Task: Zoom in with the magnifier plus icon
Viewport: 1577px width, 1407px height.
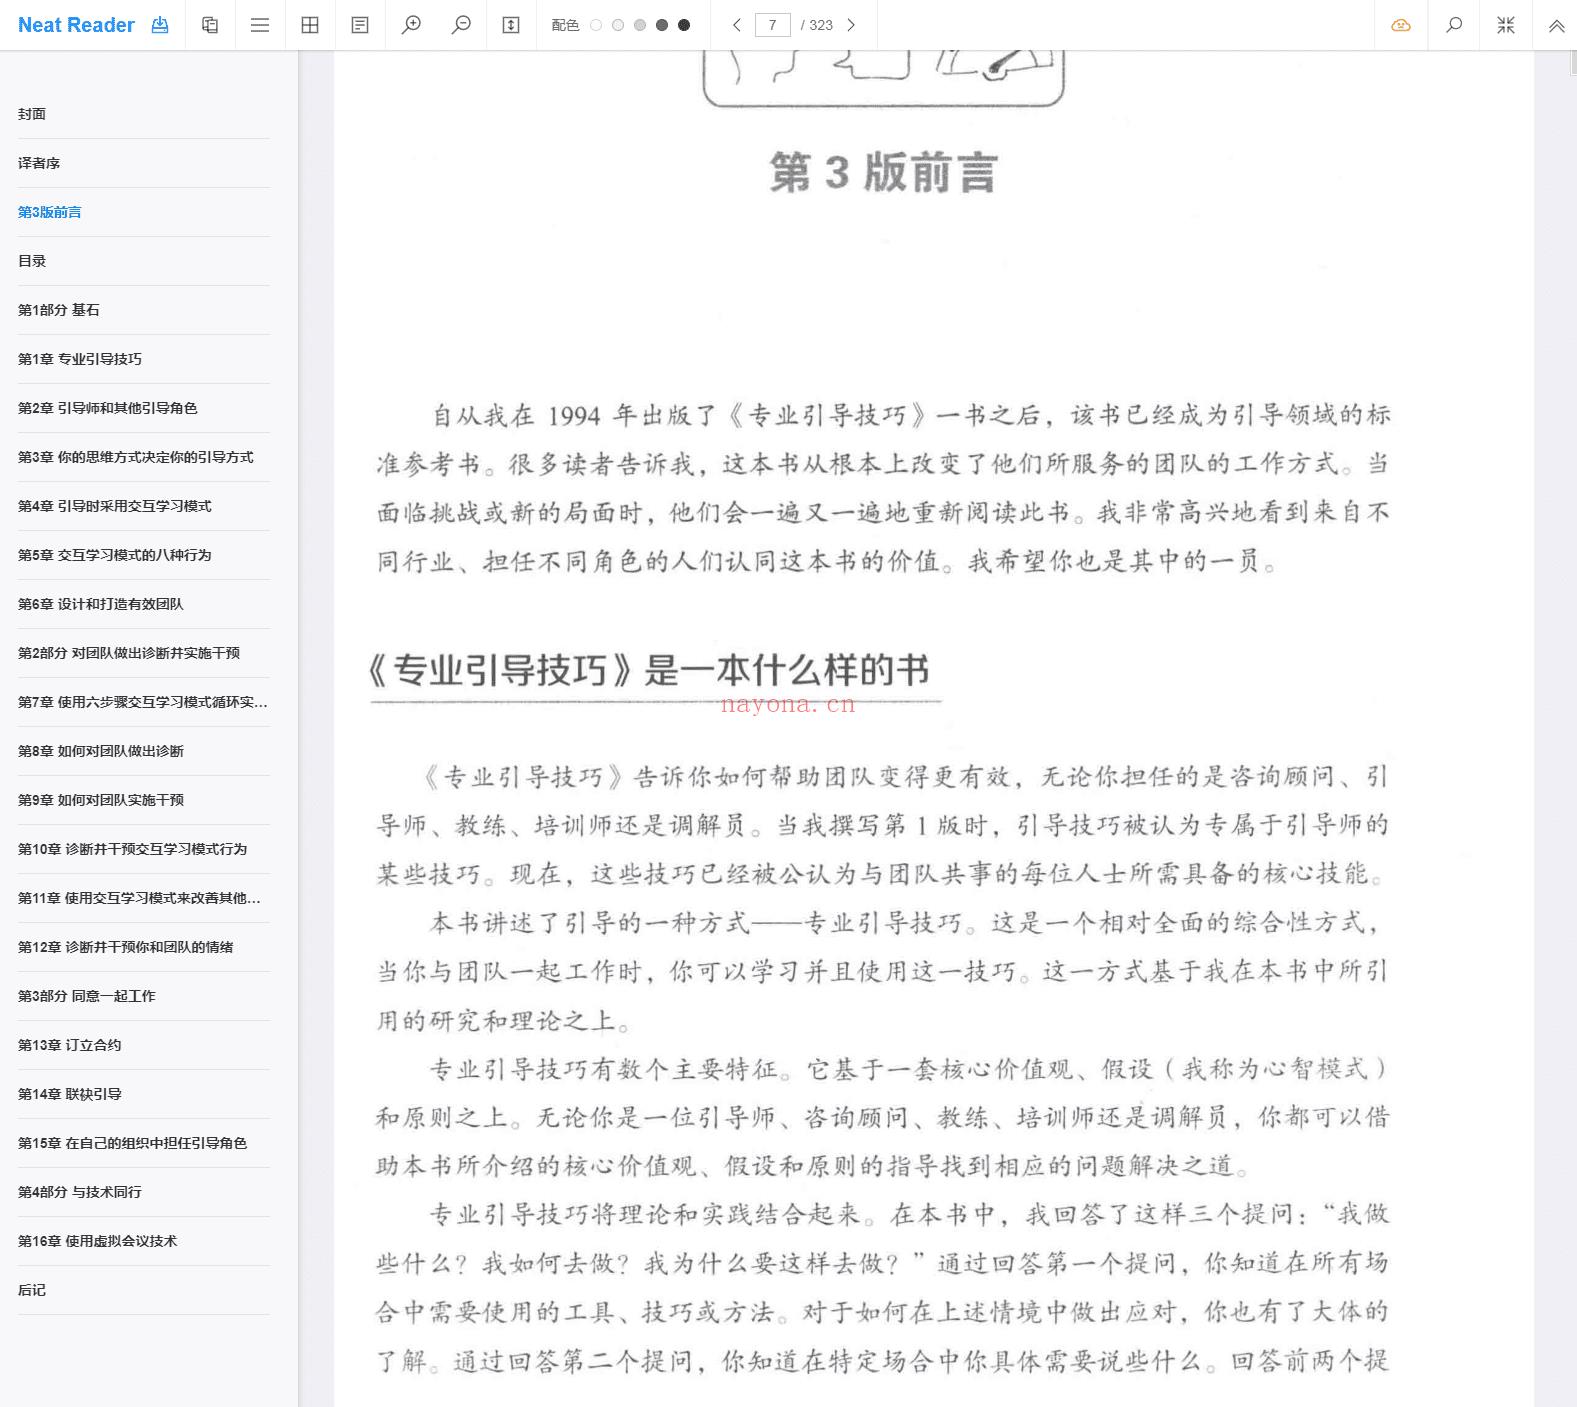Action: pyautogui.click(x=411, y=25)
